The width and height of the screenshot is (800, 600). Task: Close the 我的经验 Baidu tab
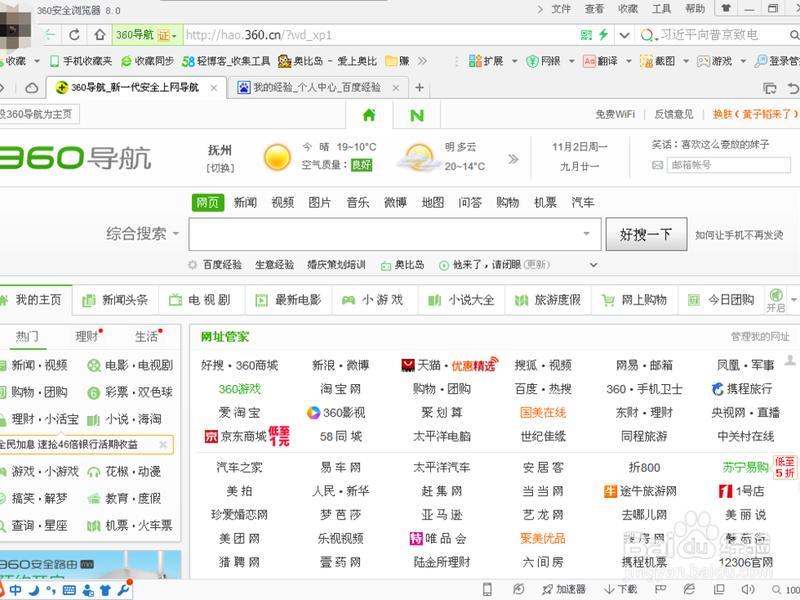[395, 88]
